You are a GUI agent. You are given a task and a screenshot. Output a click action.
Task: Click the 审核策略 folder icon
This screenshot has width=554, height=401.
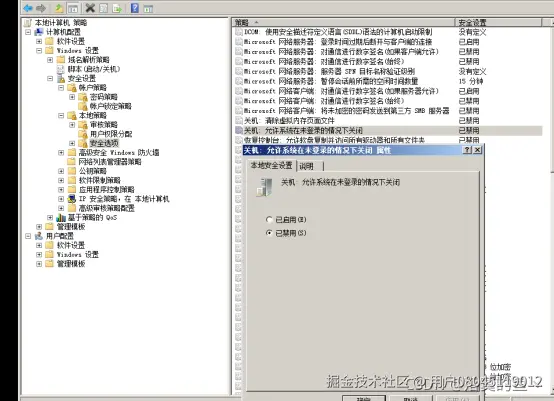[x=83, y=125]
